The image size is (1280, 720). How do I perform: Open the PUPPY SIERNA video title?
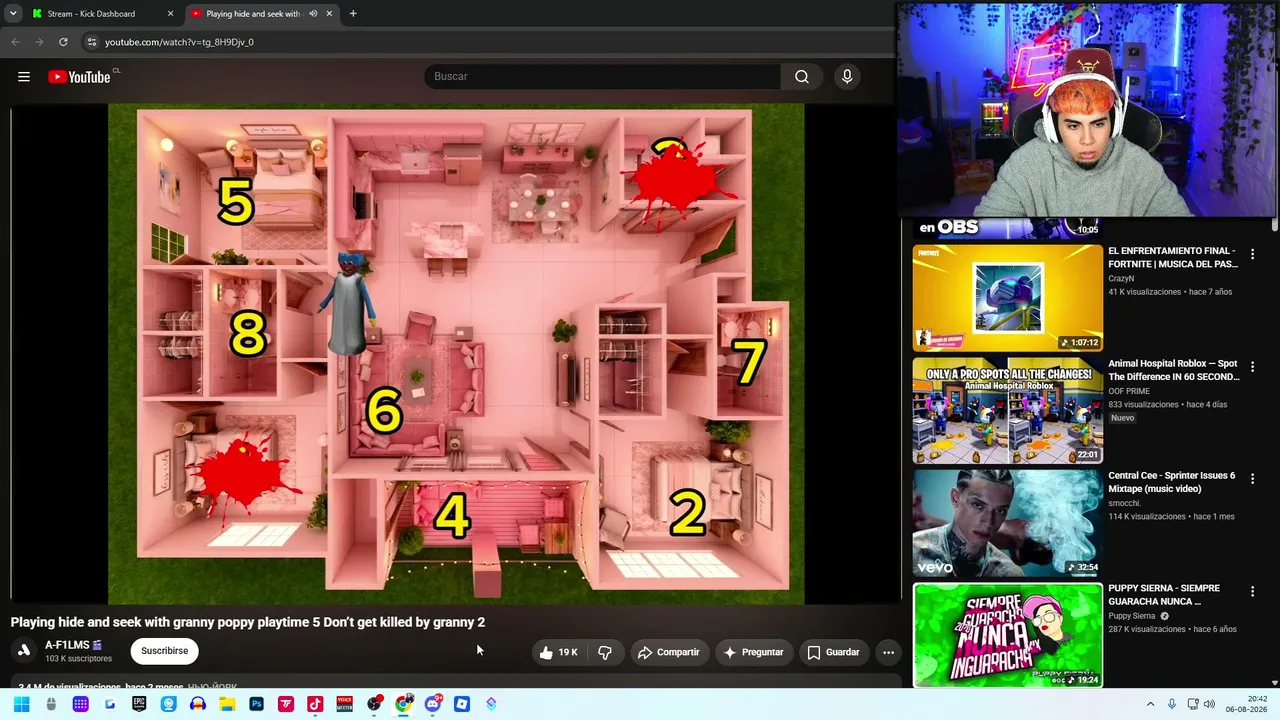pyautogui.click(x=1164, y=595)
